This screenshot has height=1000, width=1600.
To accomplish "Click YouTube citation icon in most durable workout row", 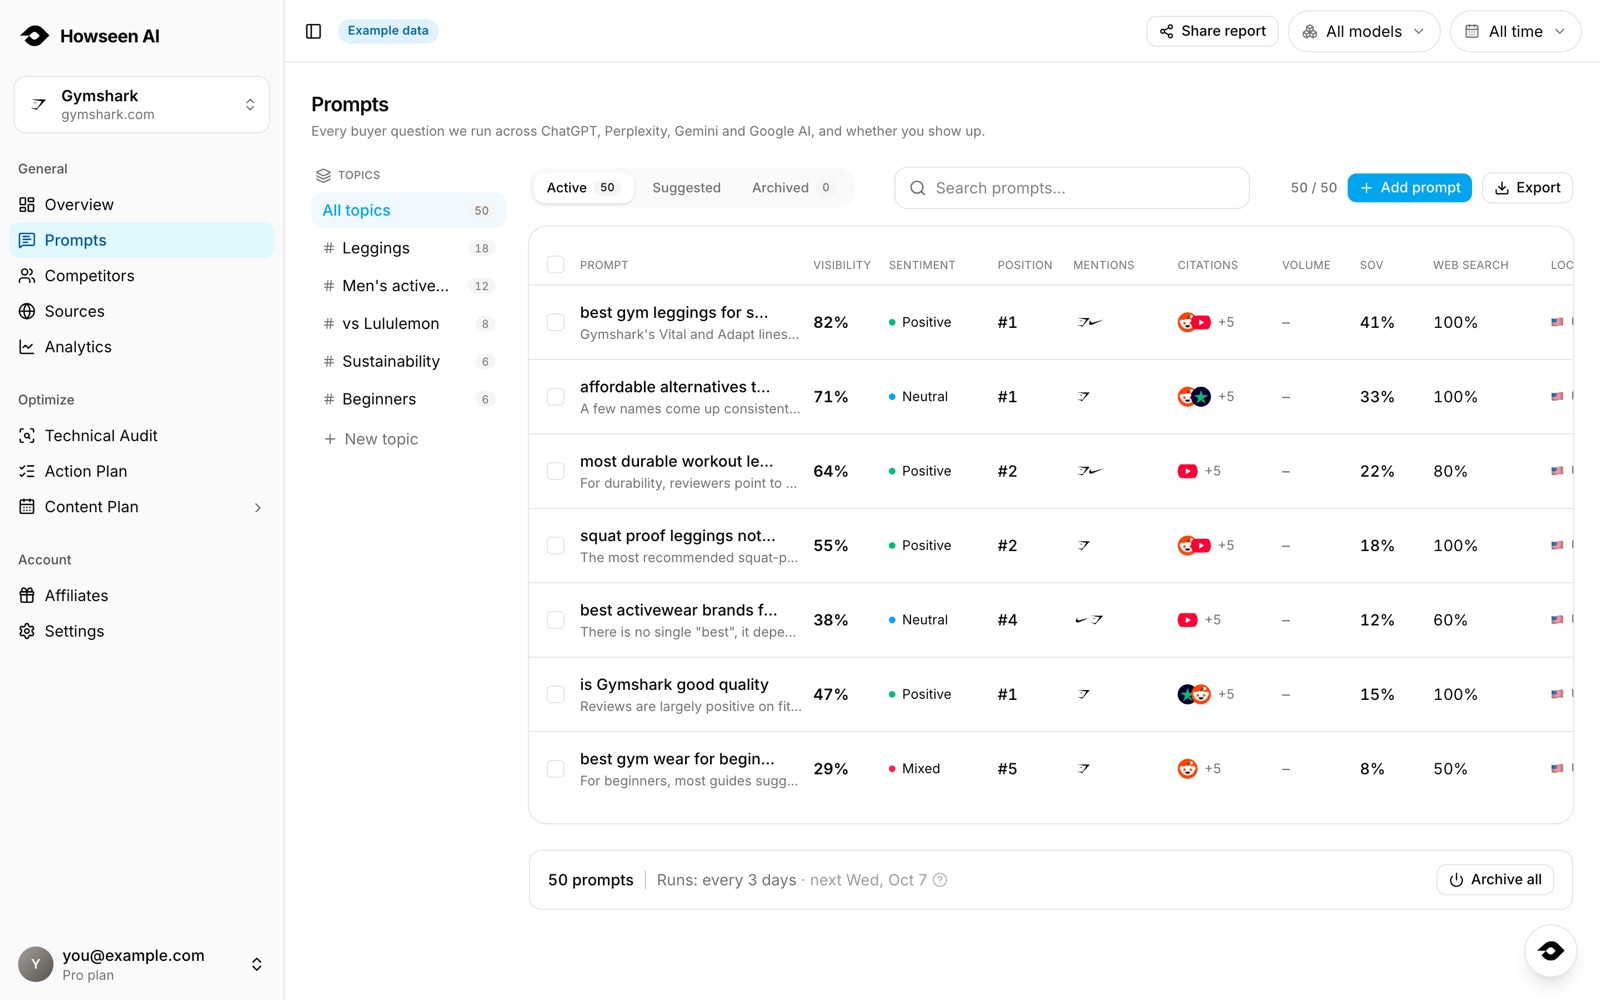I will coord(1187,471).
